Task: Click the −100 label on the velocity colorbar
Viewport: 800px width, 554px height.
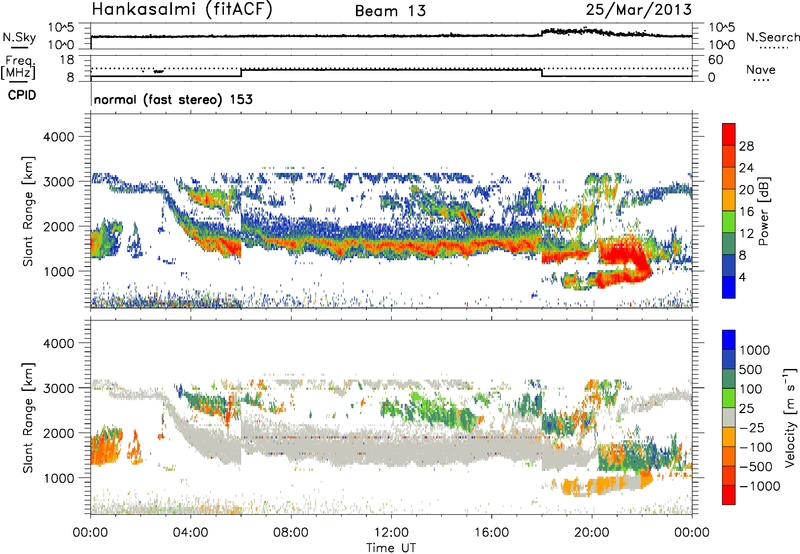Action: click(x=758, y=447)
